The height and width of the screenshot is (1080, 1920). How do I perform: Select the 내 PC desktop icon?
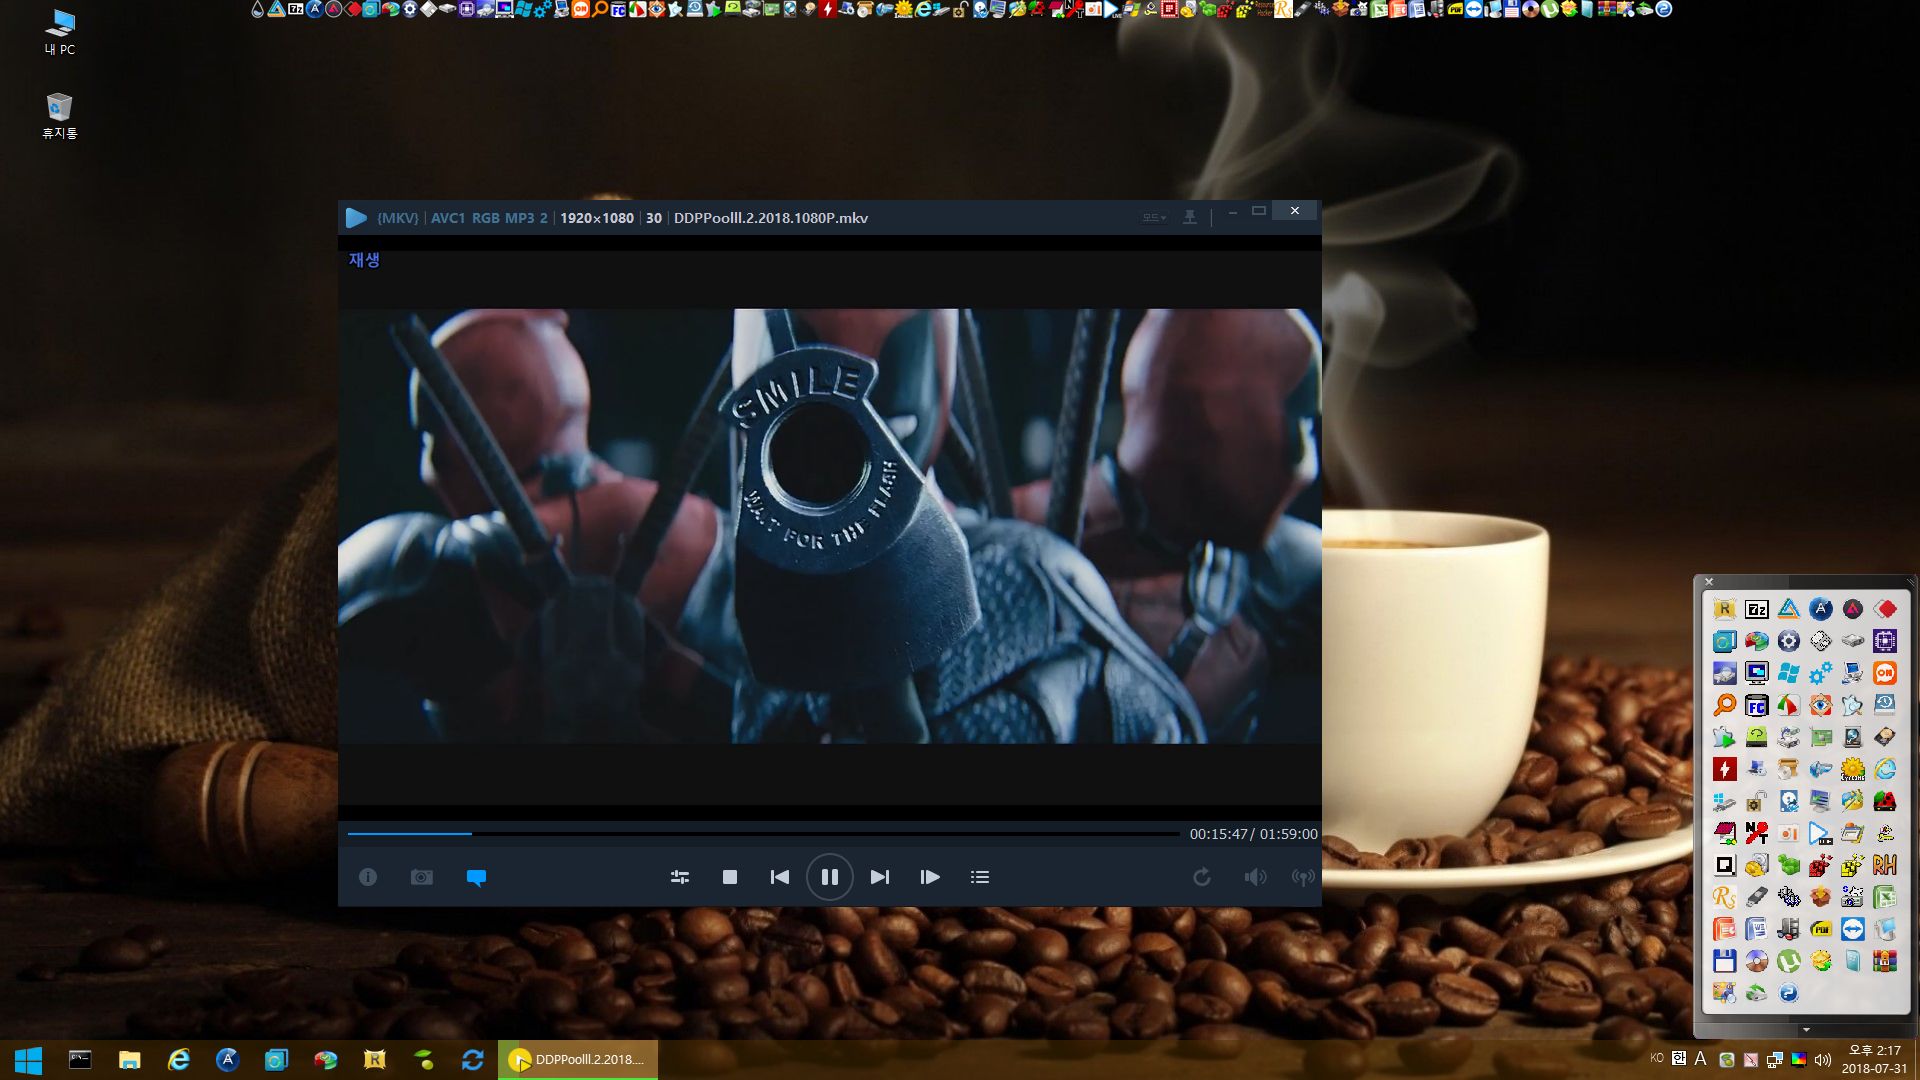coord(60,32)
